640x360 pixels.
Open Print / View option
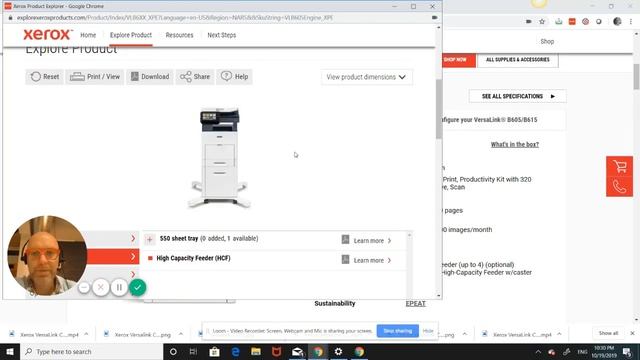(95, 77)
